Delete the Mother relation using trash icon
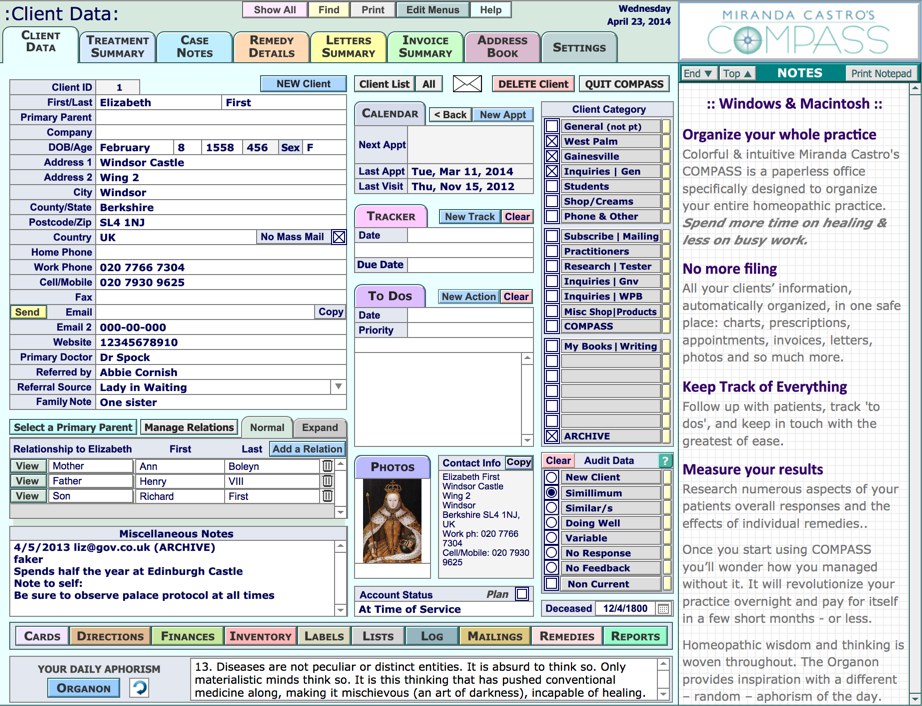Image resolution: width=922 pixels, height=706 pixels. [x=327, y=466]
